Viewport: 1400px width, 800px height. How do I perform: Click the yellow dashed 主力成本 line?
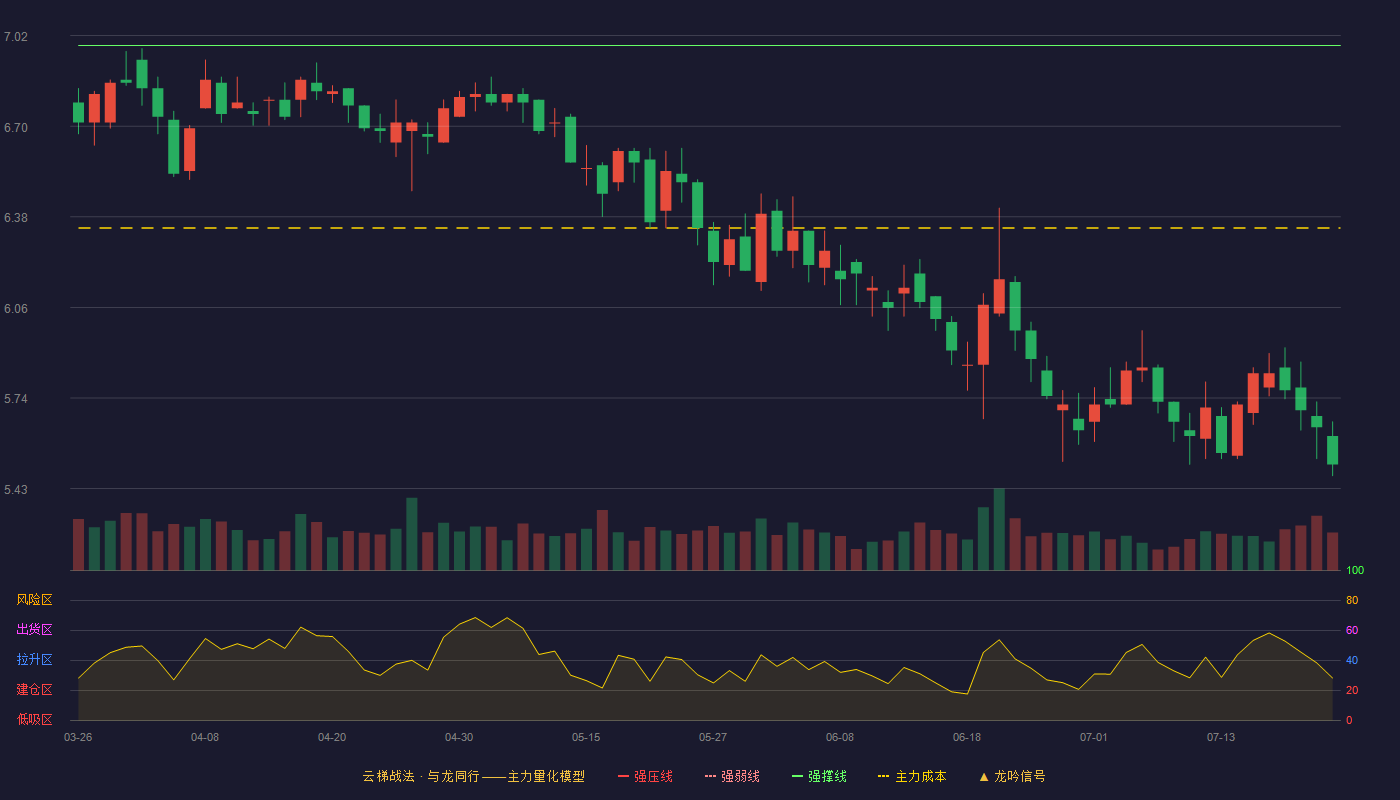pos(709,228)
